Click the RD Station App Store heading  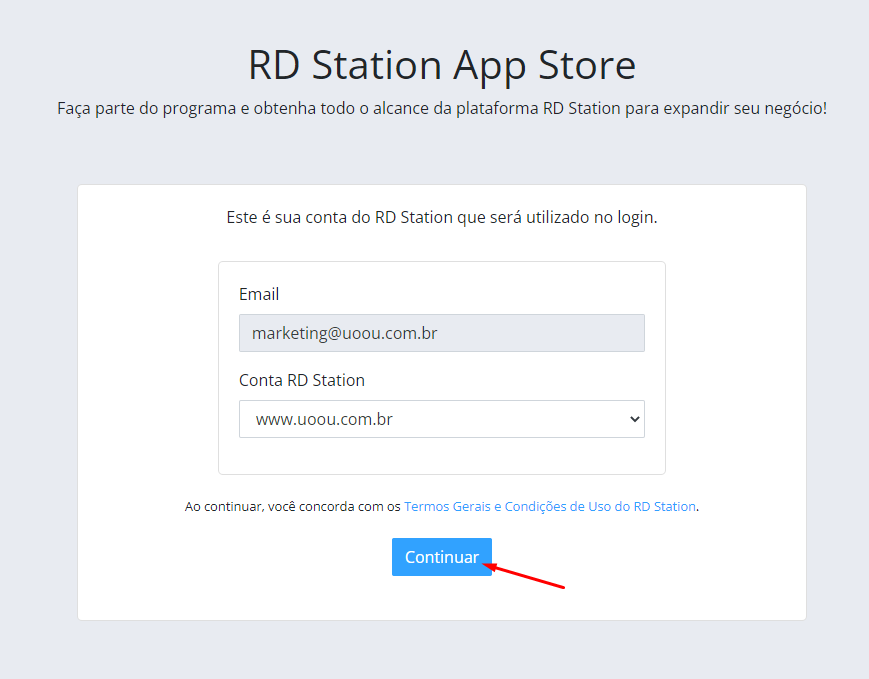pyautogui.click(x=442, y=65)
